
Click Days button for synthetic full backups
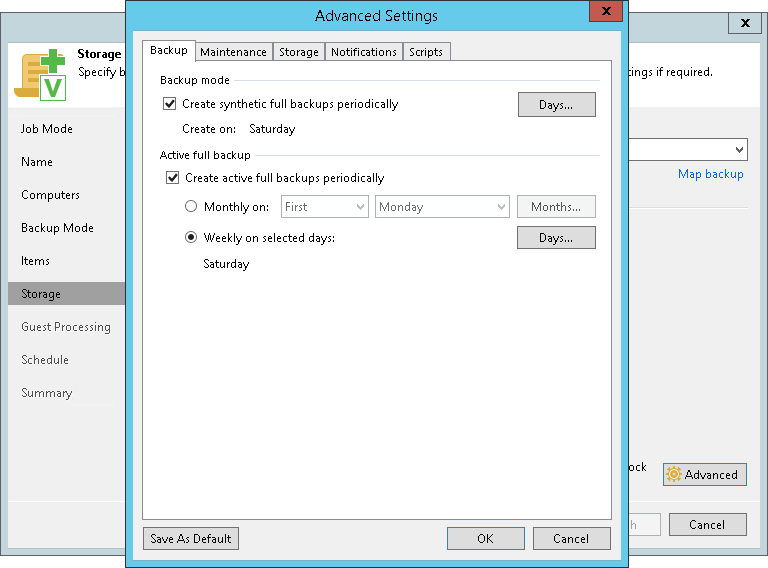[556, 105]
